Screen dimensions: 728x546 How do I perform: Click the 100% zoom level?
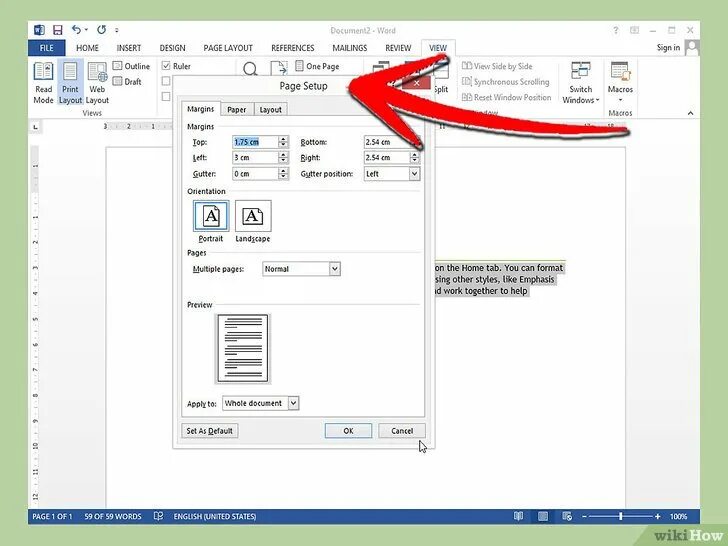(678, 516)
